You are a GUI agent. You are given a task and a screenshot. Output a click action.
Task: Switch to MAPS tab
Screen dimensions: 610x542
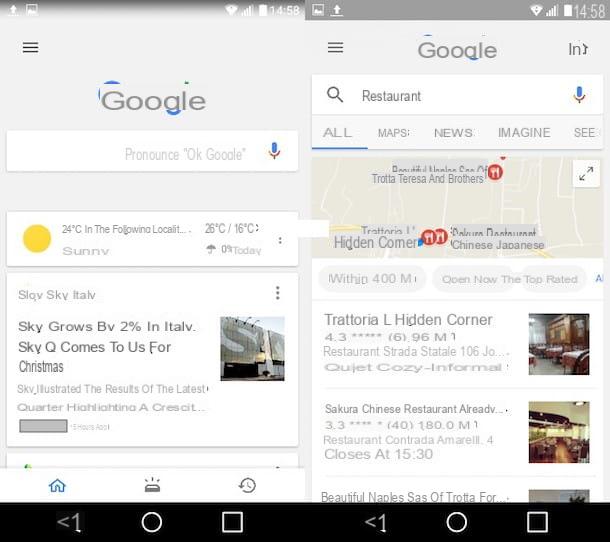394,133
